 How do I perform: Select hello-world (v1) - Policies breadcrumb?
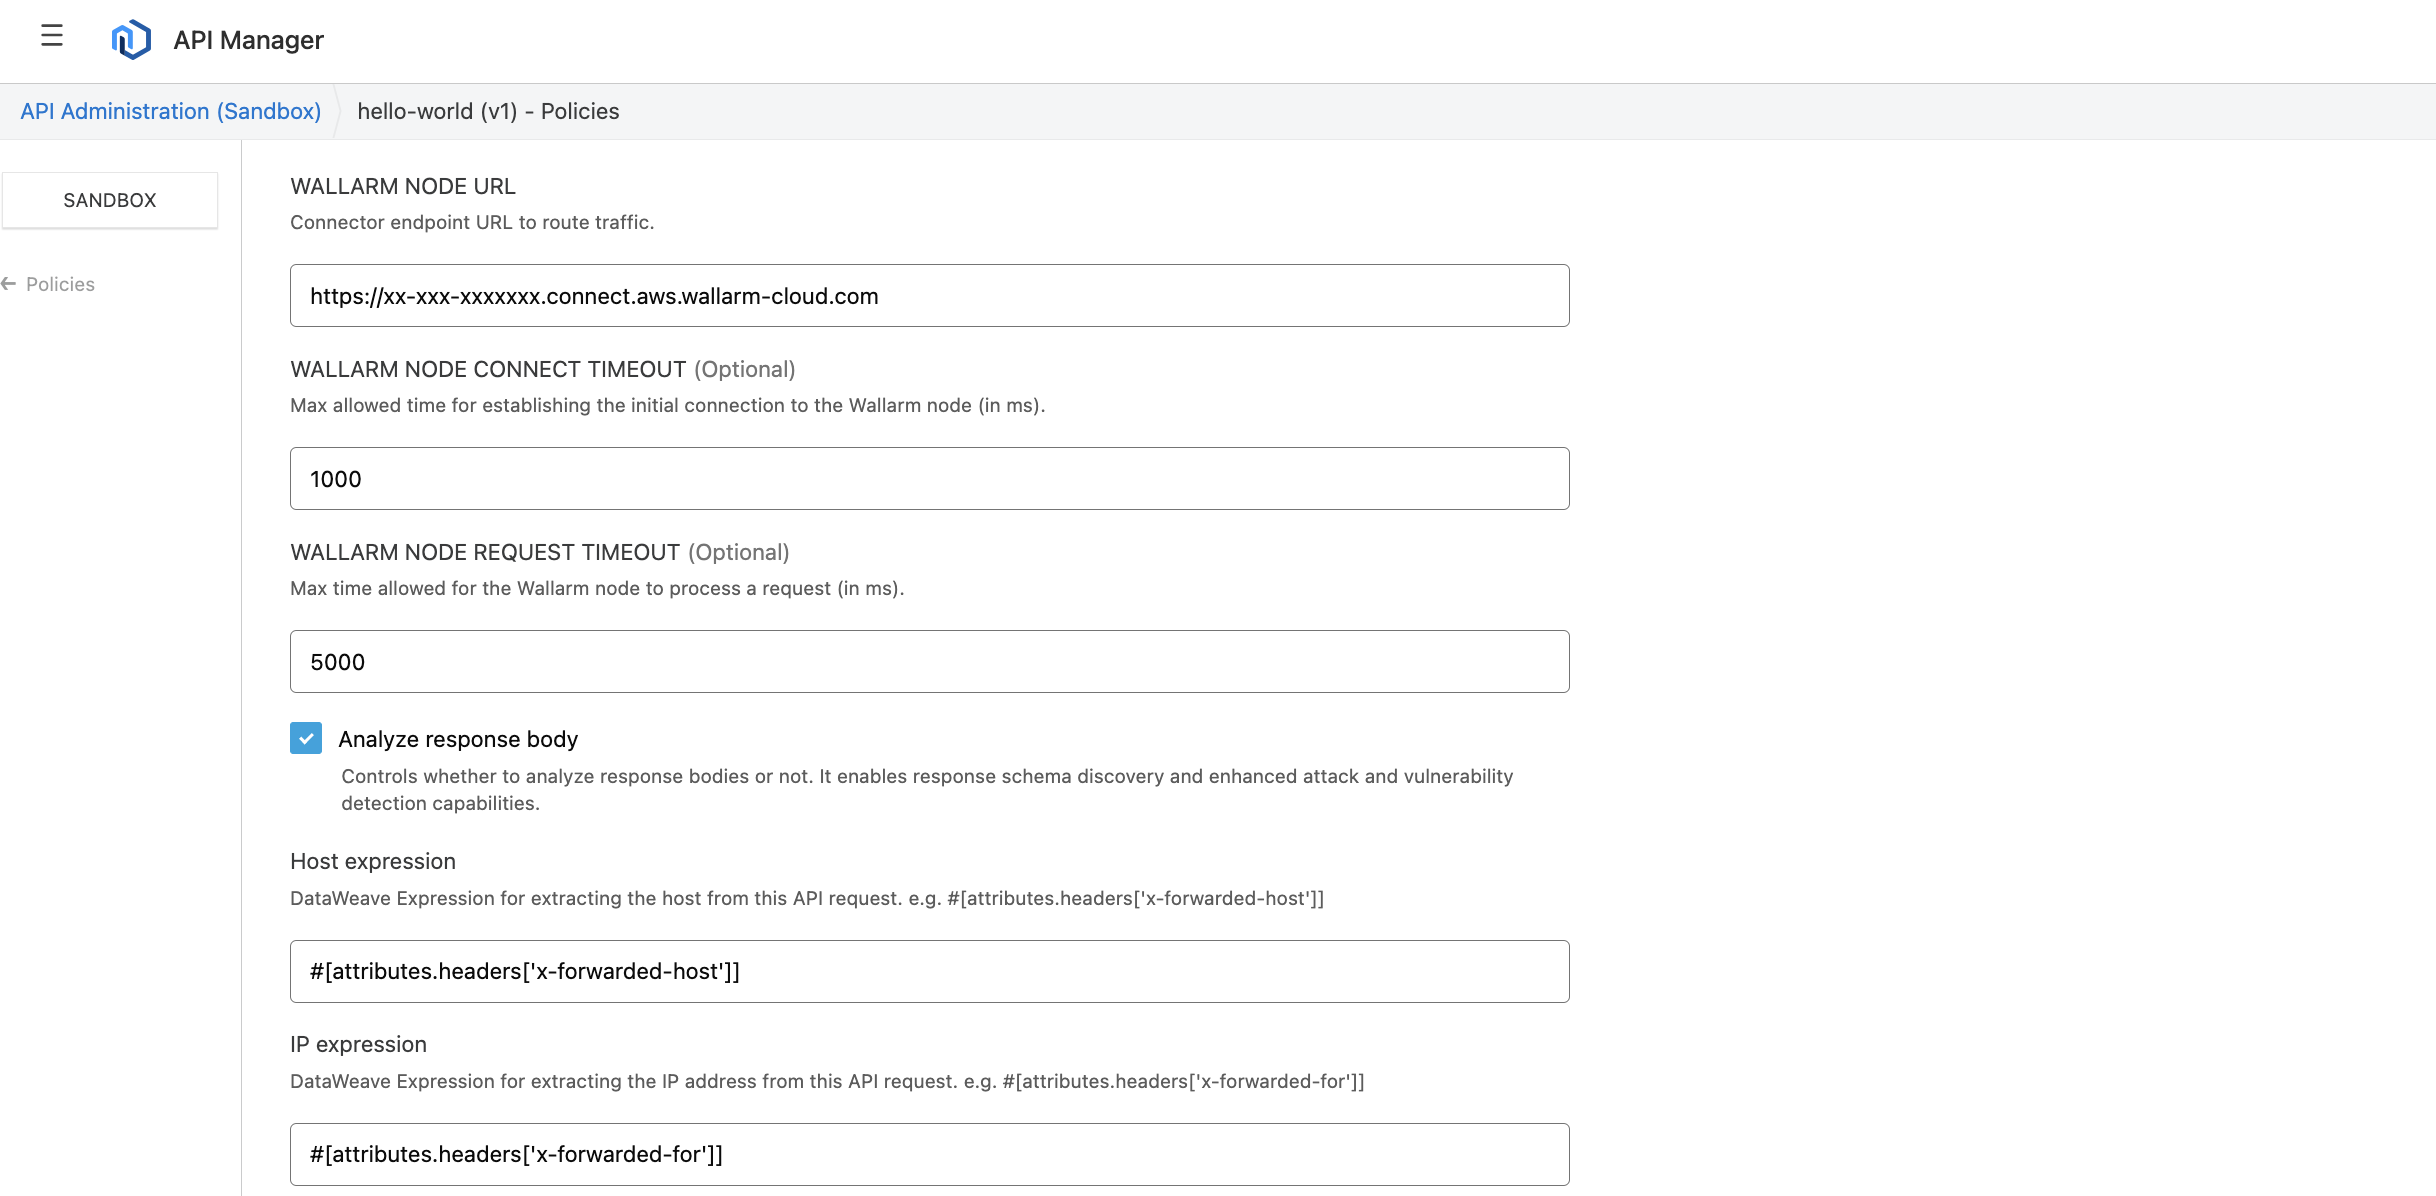pos(488,111)
